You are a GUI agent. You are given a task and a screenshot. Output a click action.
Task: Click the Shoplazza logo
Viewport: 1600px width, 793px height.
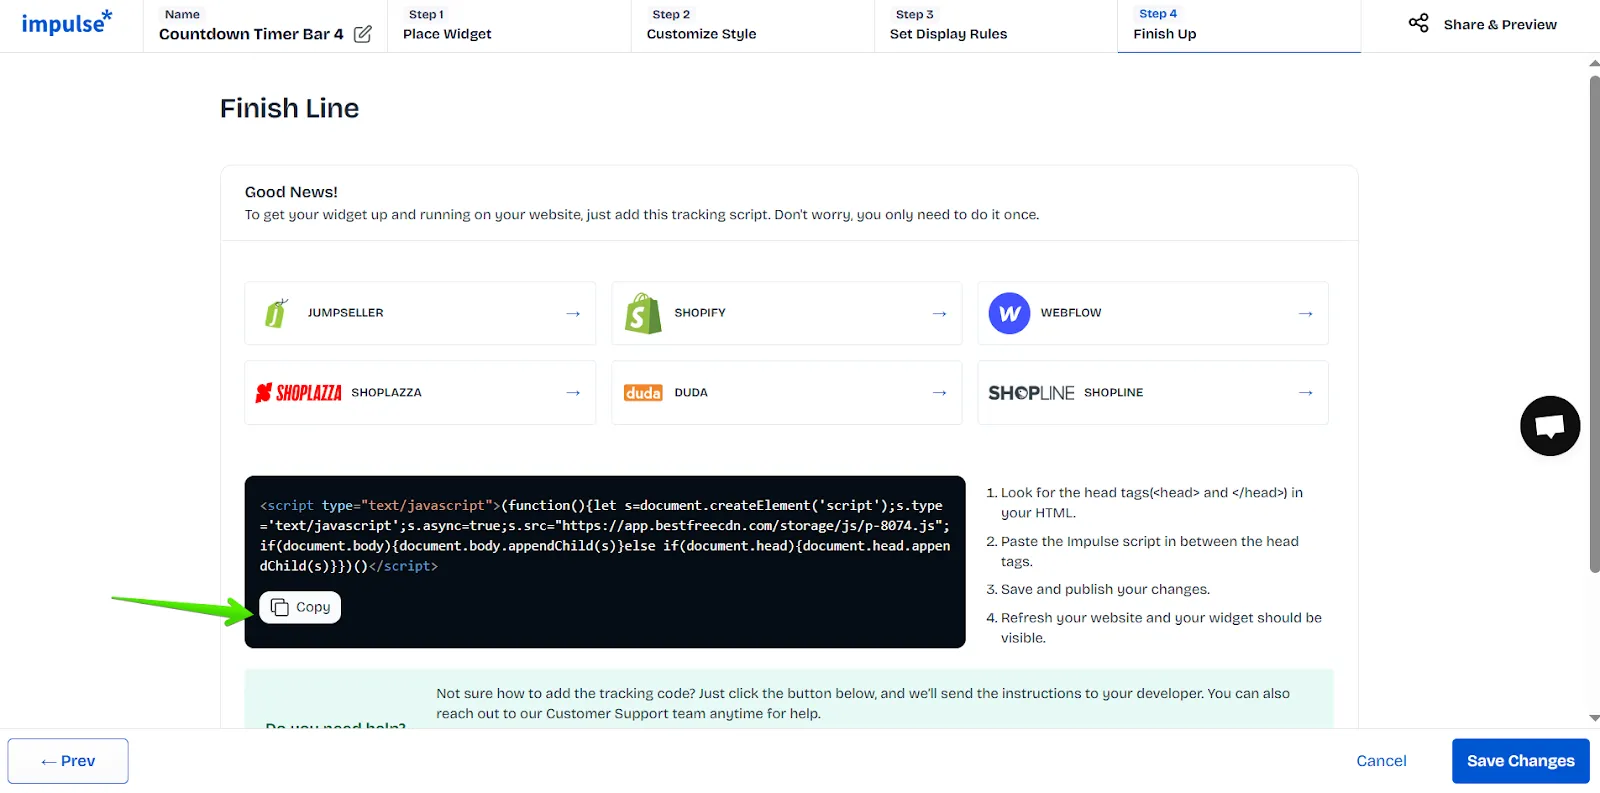(x=298, y=393)
